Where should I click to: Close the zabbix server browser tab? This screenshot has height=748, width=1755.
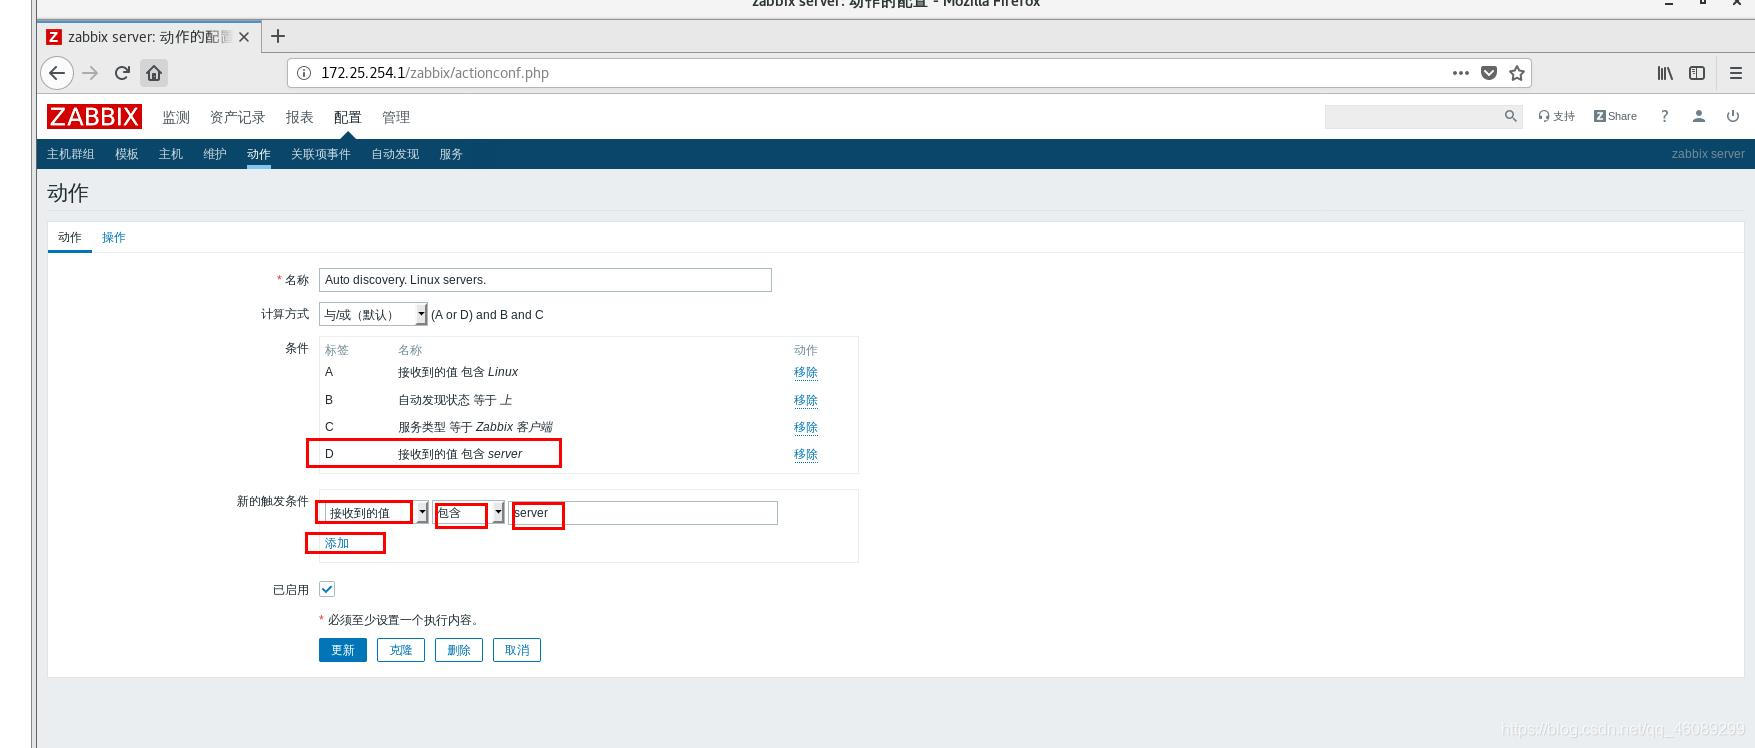pyautogui.click(x=244, y=37)
